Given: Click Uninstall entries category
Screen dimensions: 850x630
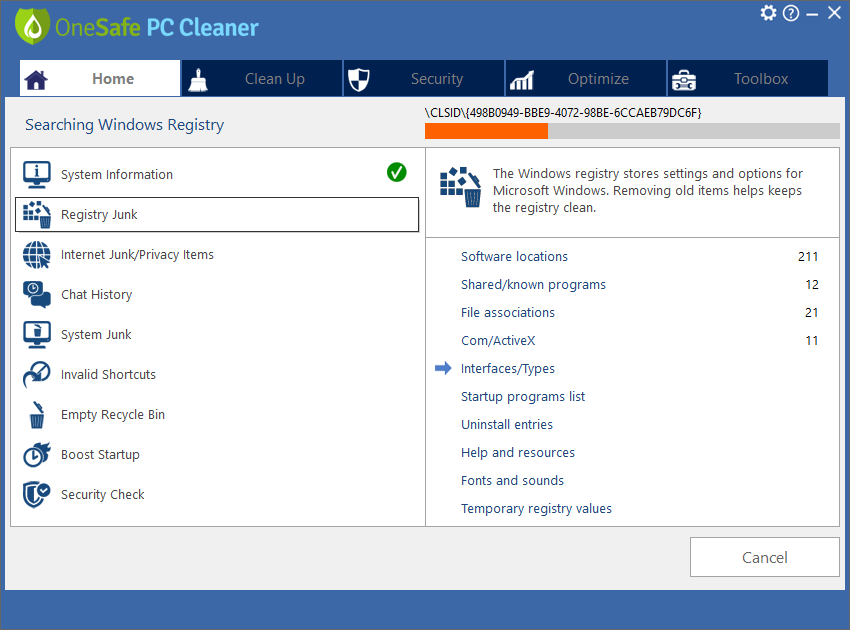Looking at the screenshot, I should tap(507, 425).
